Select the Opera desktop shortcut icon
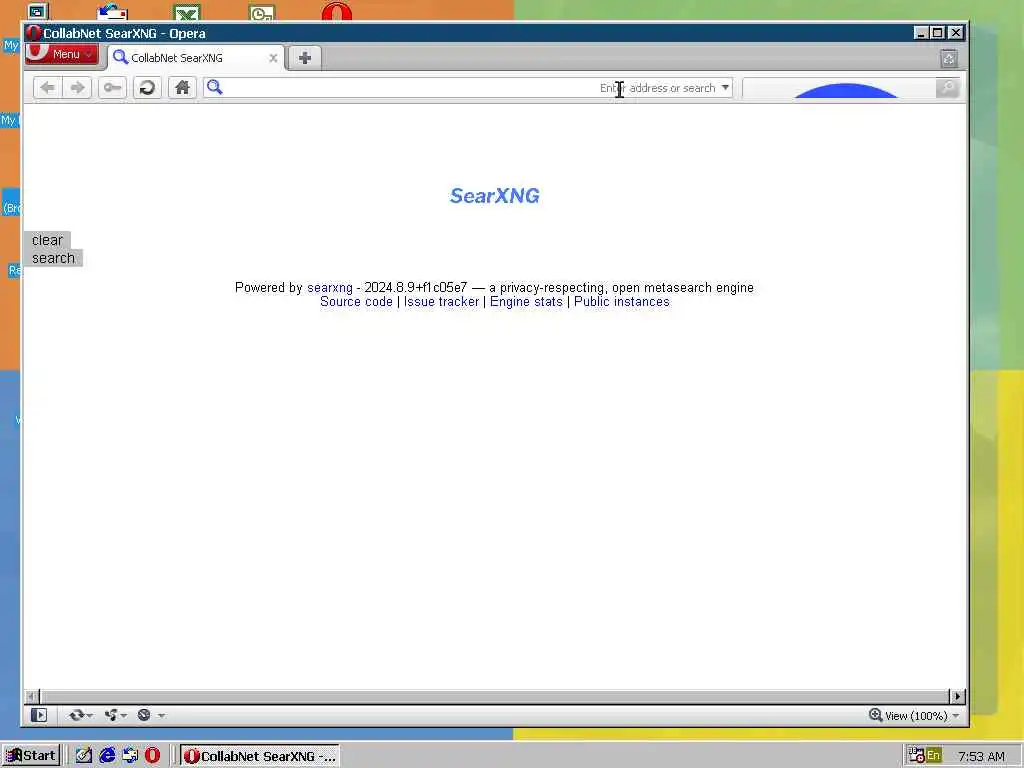 [336, 11]
